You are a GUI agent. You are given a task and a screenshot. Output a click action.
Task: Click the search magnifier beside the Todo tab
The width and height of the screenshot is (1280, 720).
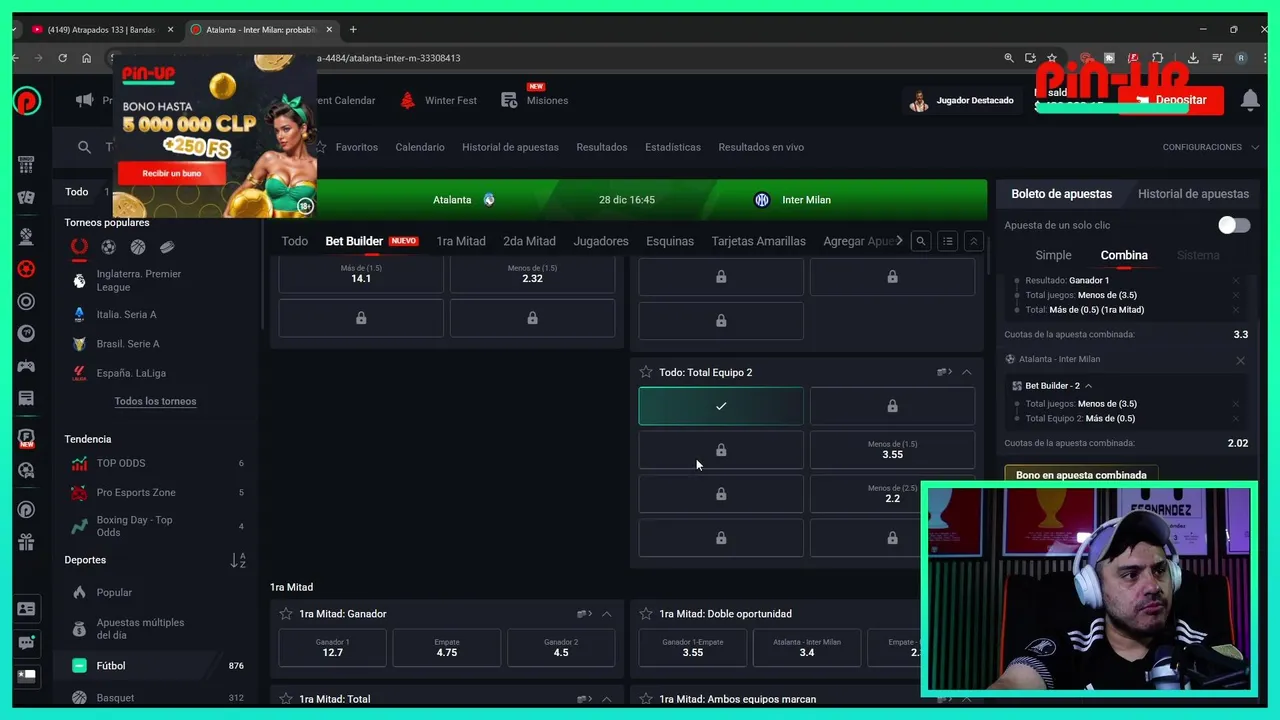84,147
